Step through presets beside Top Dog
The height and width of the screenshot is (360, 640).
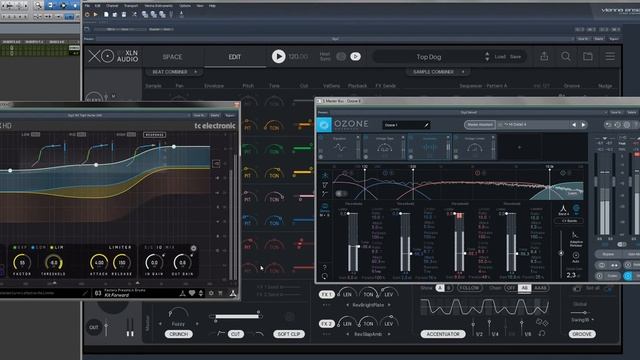click(487, 57)
